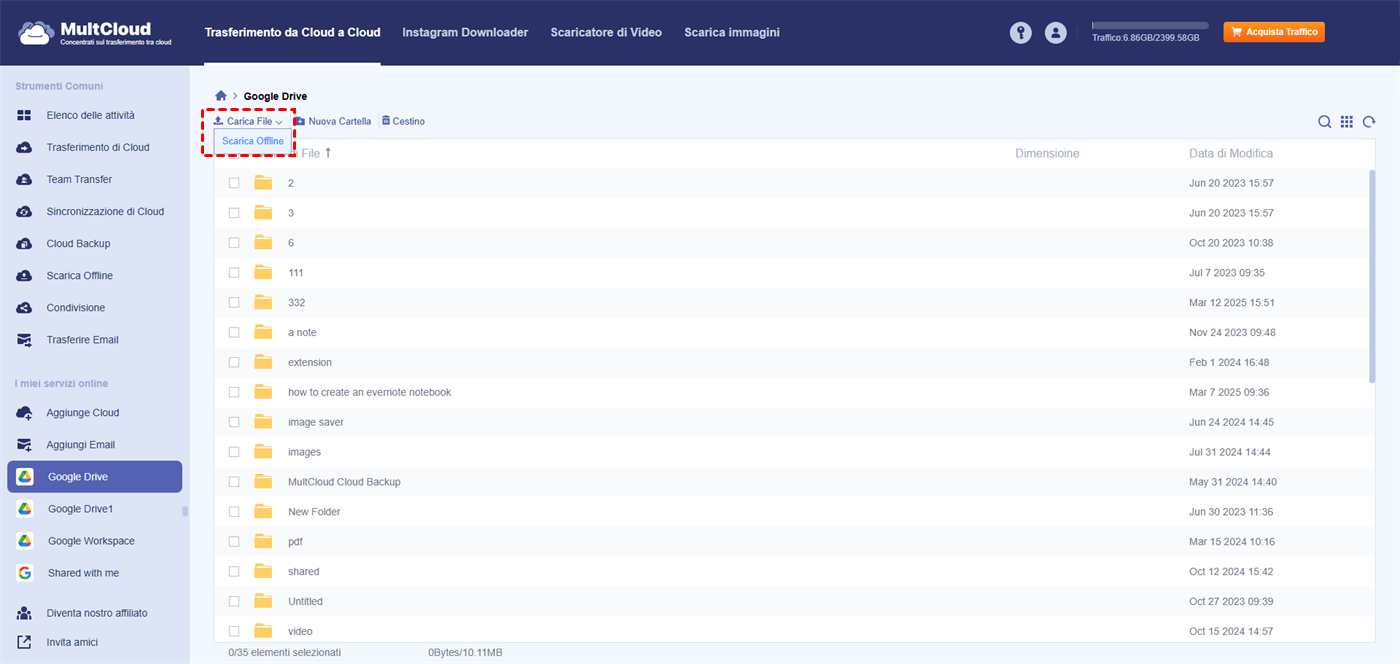Viewport: 1400px width, 664px height.
Task: Click the traffic usage progress bar
Action: [x=1150, y=25]
